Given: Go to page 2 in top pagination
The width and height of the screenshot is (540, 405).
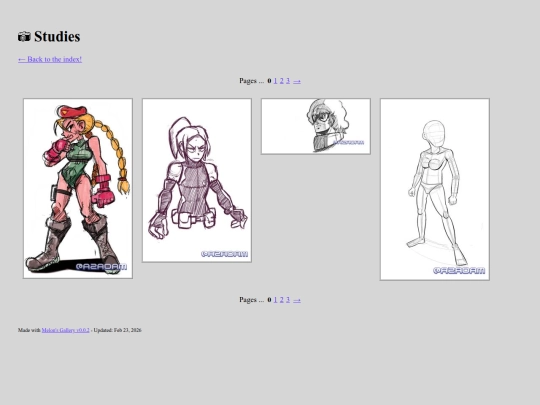Looking at the screenshot, I should coord(281,81).
